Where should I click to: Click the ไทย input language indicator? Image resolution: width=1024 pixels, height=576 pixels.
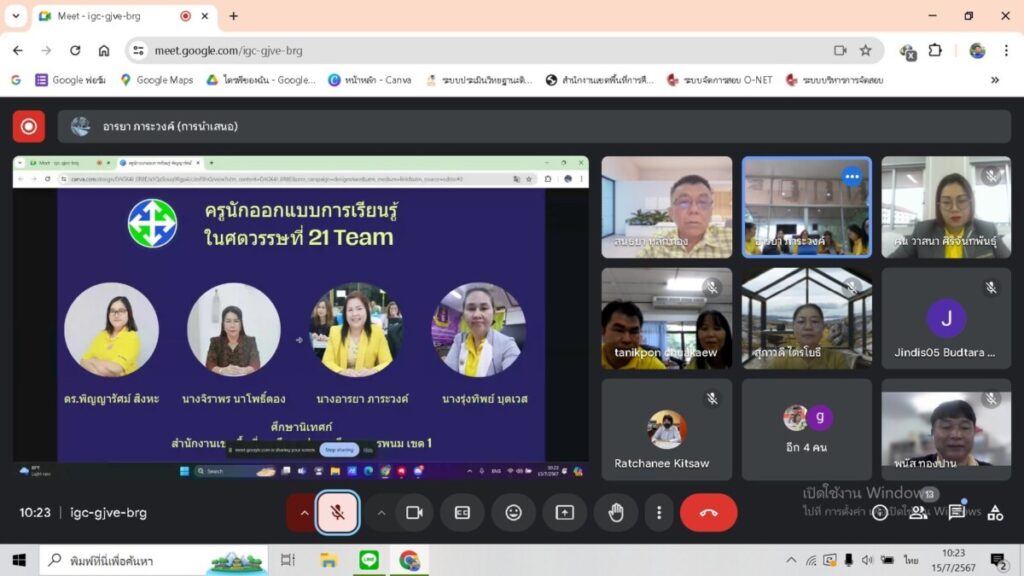(910, 560)
